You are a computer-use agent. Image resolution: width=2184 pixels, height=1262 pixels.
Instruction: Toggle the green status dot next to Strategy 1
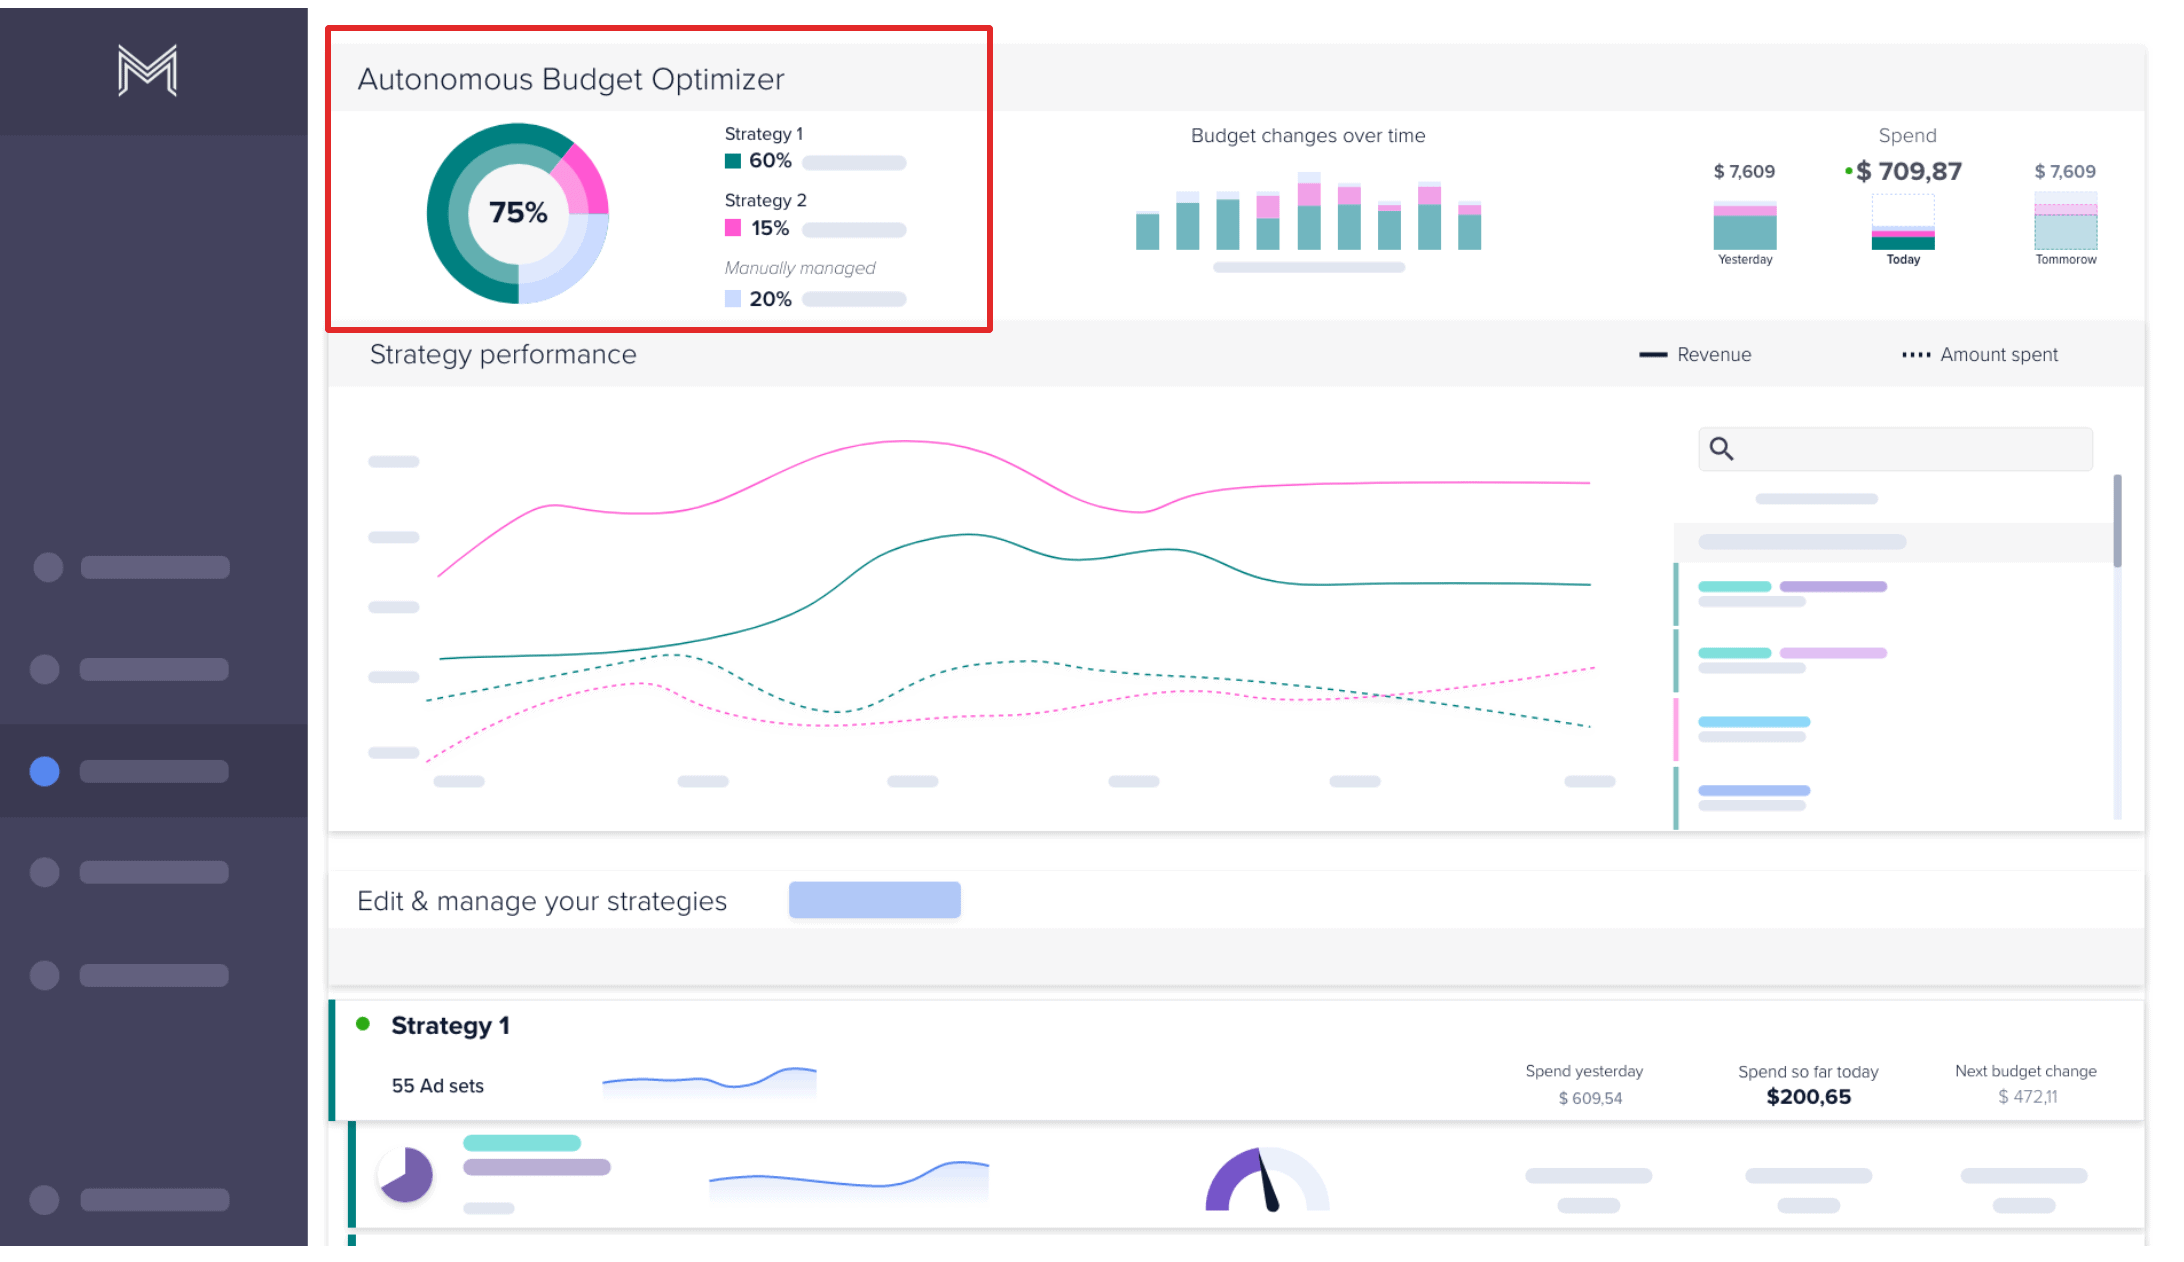[x=365, y=1024]
